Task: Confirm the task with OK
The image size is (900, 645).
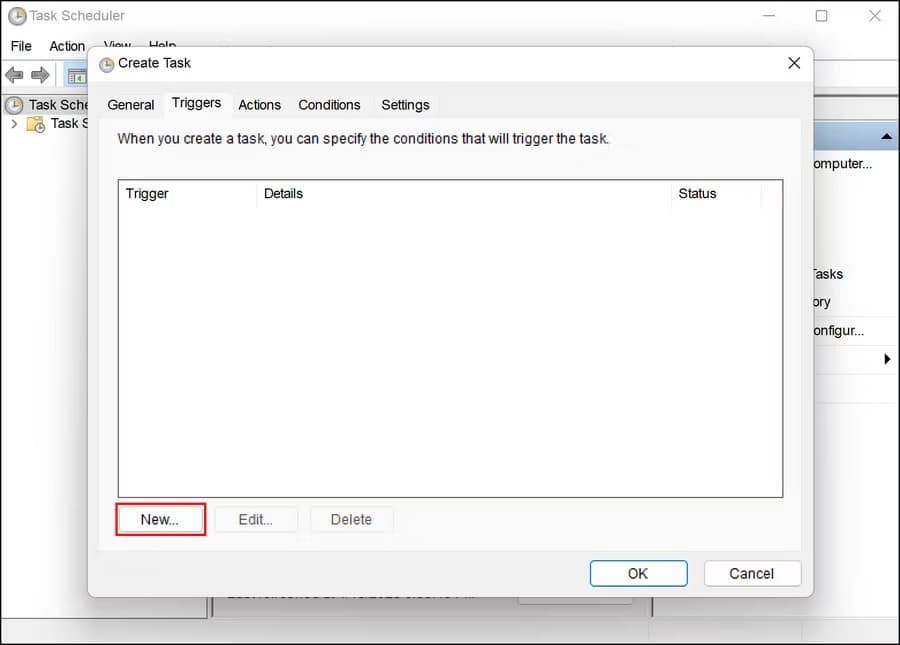Action: point(638,573)
